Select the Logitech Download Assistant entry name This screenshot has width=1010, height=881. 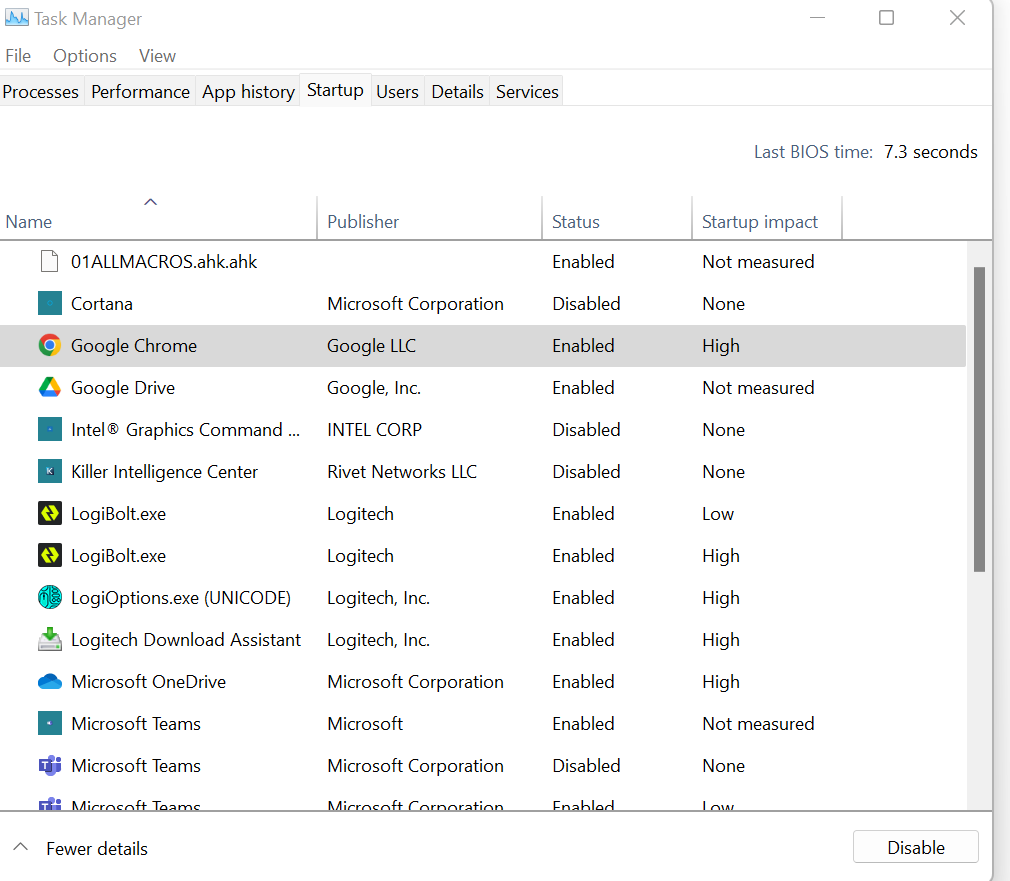point(186,639)
